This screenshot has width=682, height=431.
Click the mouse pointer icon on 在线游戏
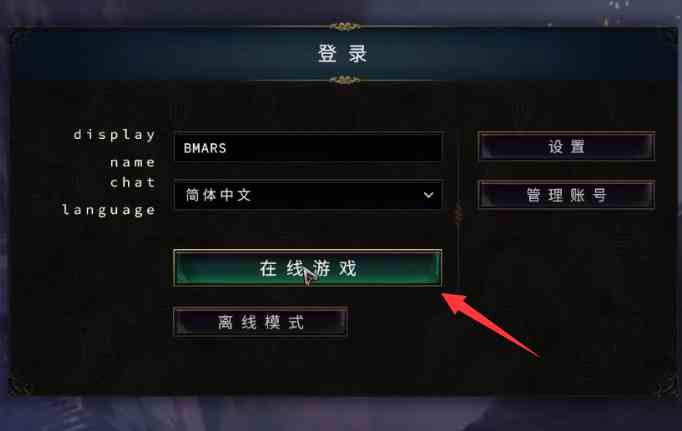coord(310,277)
